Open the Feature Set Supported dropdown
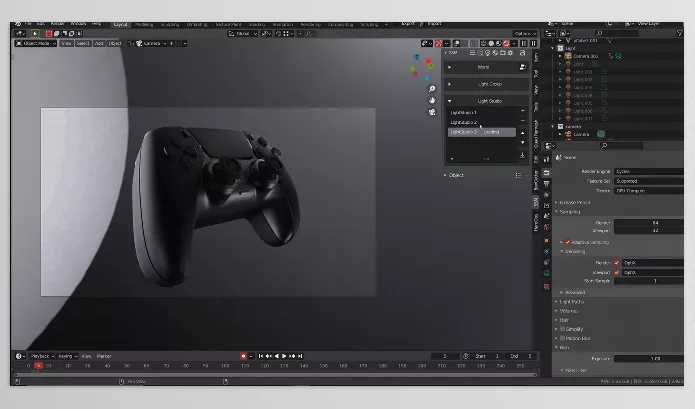 [648, 181]
